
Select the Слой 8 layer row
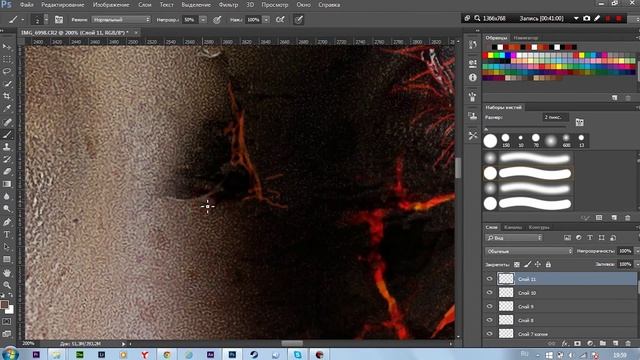[561, 320]
